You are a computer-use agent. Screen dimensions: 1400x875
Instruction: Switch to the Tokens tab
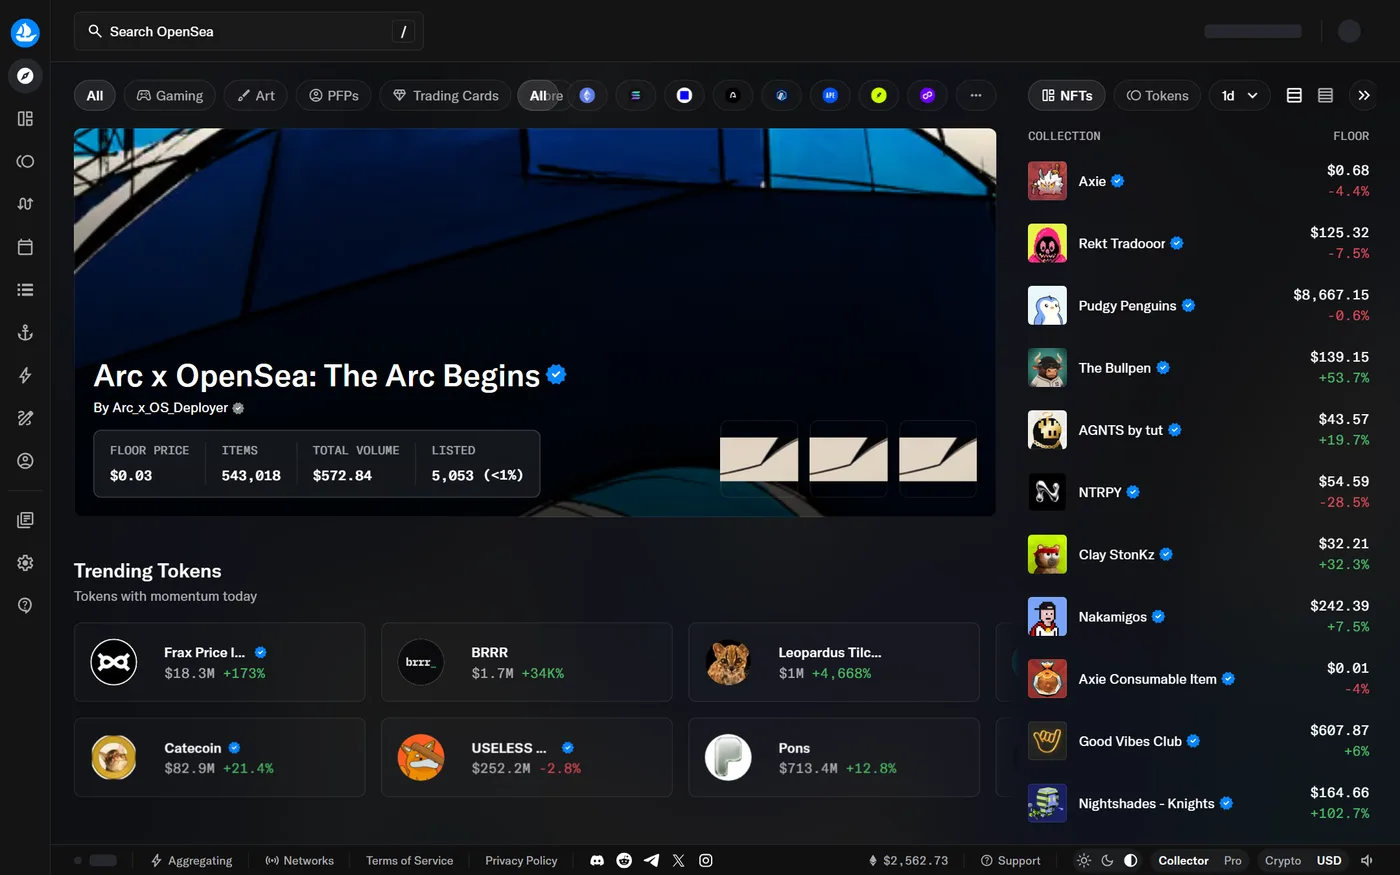coord(1157,96)
